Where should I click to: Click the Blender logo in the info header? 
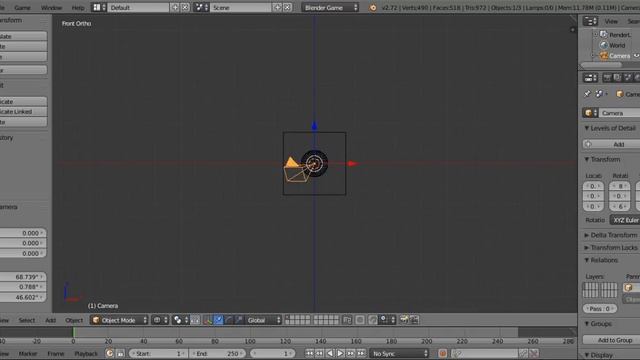(x=373, y=7)
